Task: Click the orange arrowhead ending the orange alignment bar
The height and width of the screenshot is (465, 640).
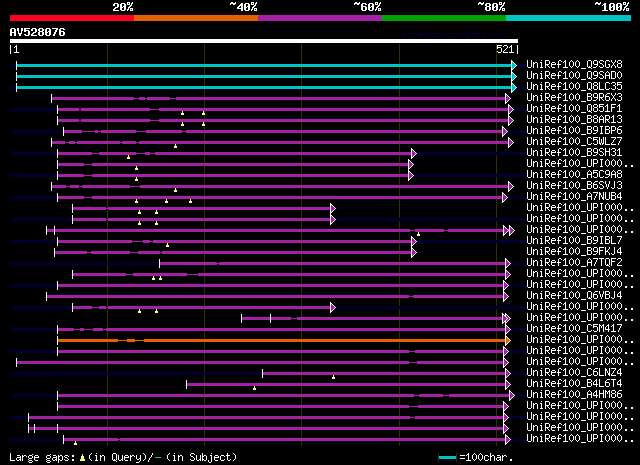Action: pos(508,340)
